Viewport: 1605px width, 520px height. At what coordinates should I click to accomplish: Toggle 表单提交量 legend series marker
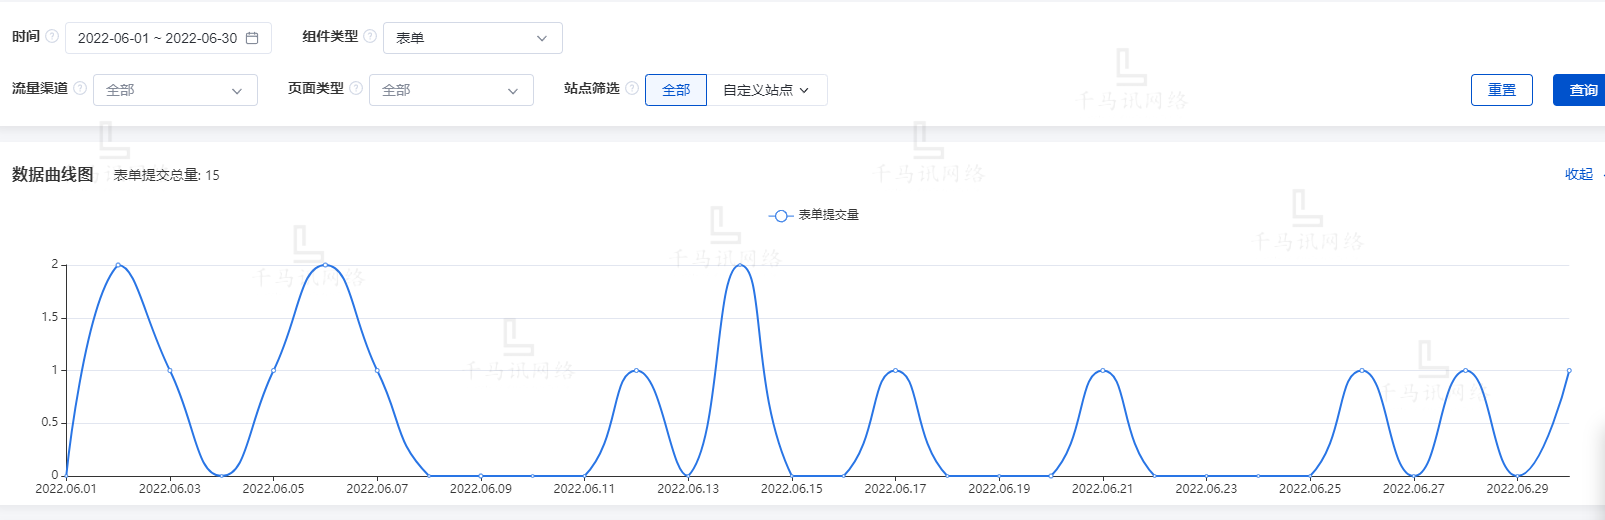click(x=781, y=215)
